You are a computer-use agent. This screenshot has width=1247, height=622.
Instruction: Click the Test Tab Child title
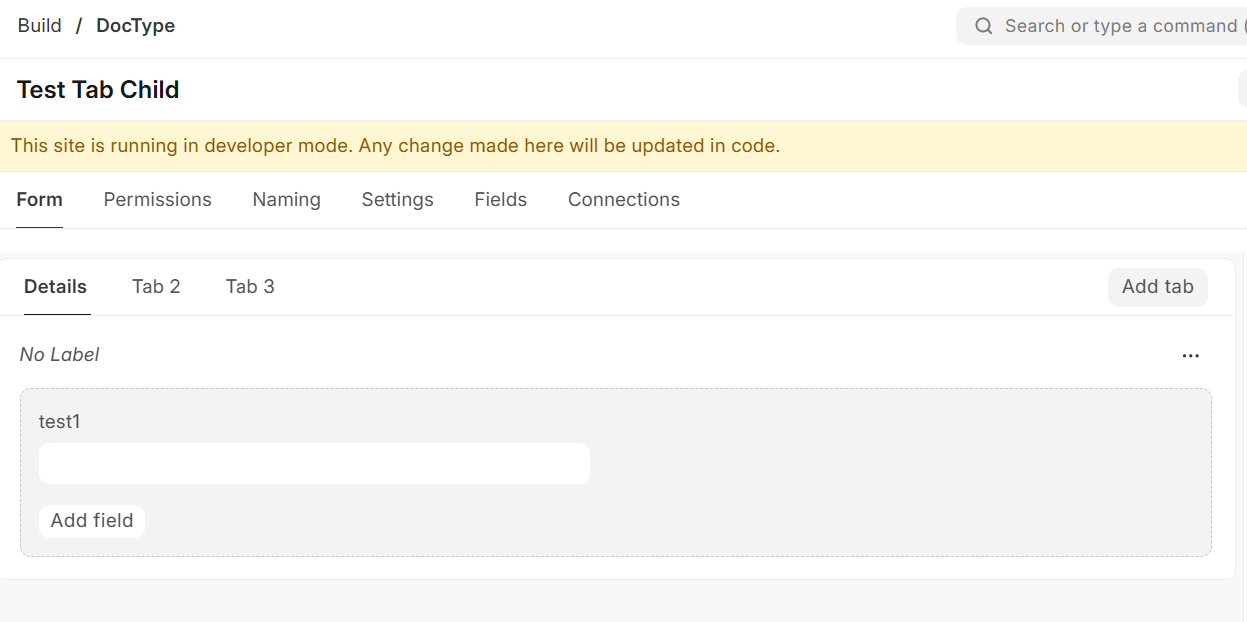click(98, 90)
